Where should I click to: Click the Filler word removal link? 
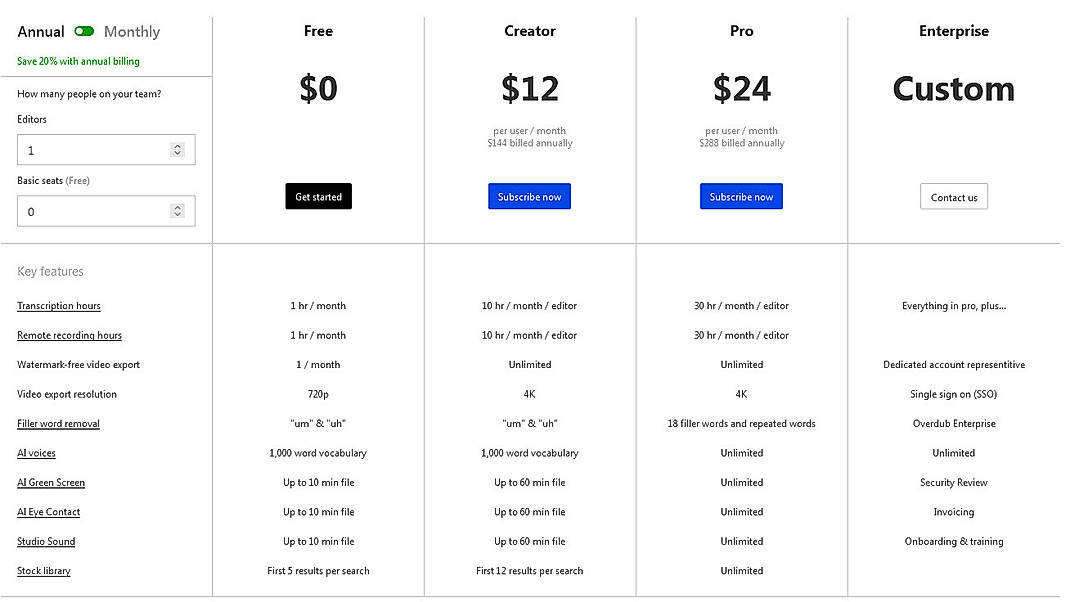click(x=58, y=423)
